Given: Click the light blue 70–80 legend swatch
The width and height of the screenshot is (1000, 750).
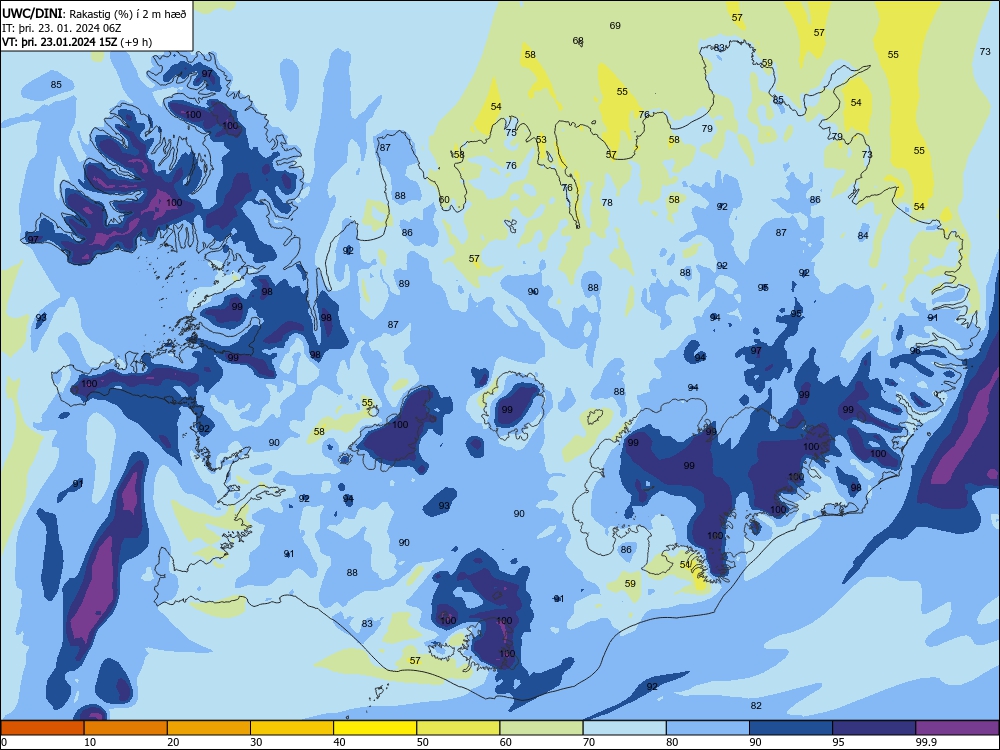Looking at the screenshot, I should [x=624, y=728].
